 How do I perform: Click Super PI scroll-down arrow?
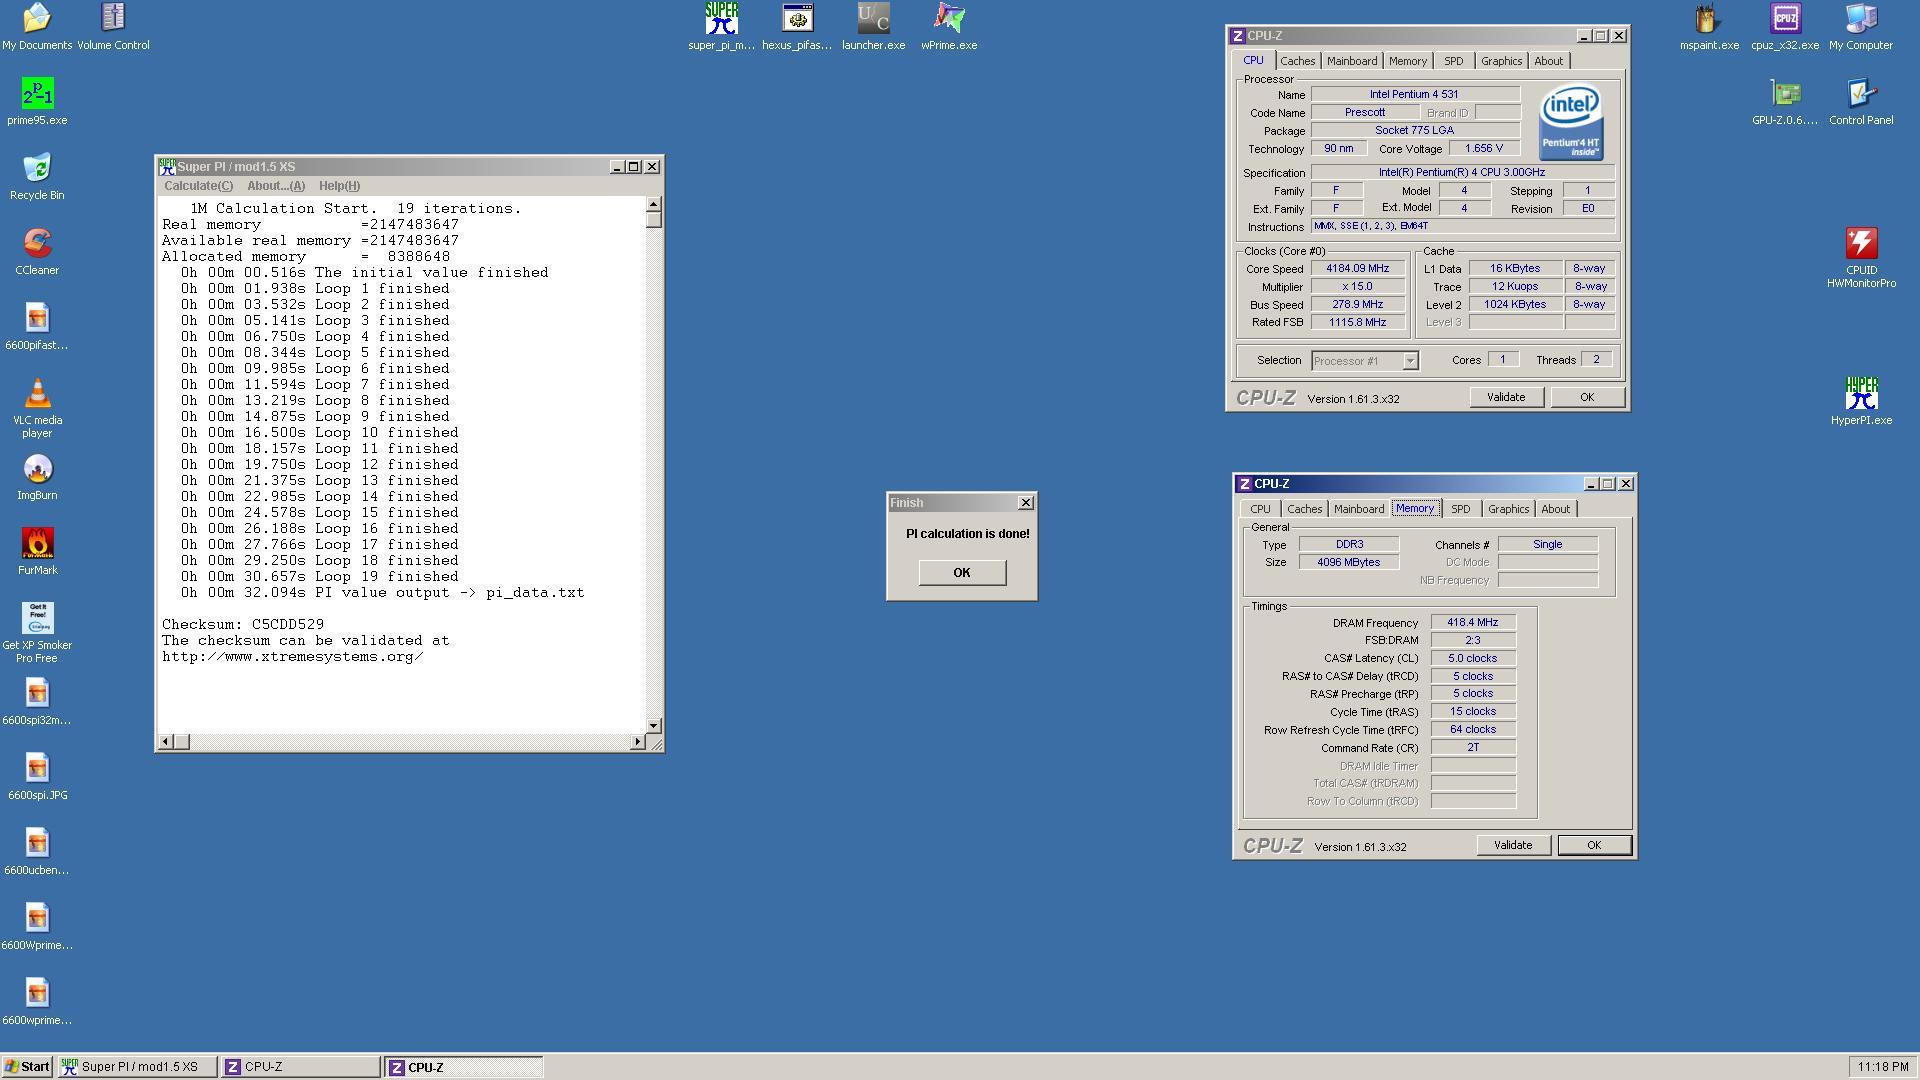click(654, 725)
